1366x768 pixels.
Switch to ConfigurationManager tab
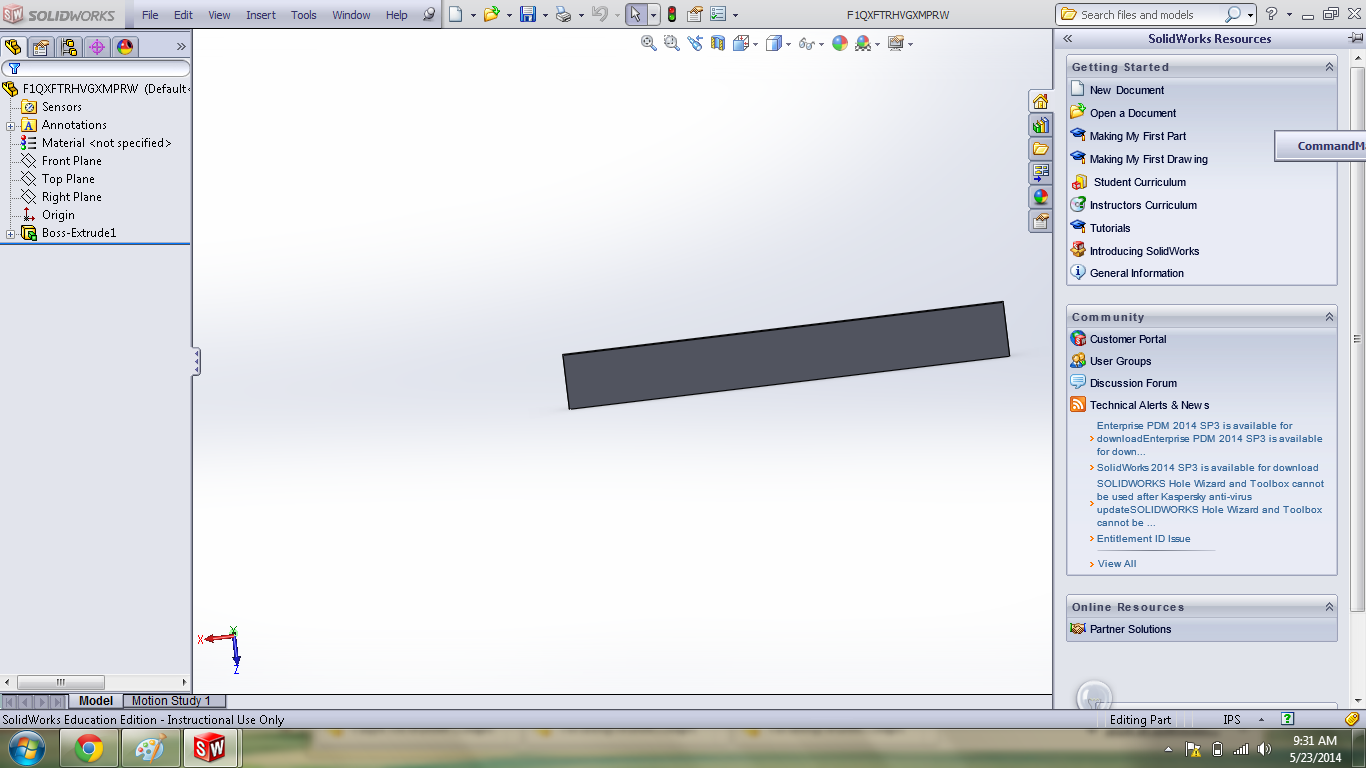(x=69, y=47)
